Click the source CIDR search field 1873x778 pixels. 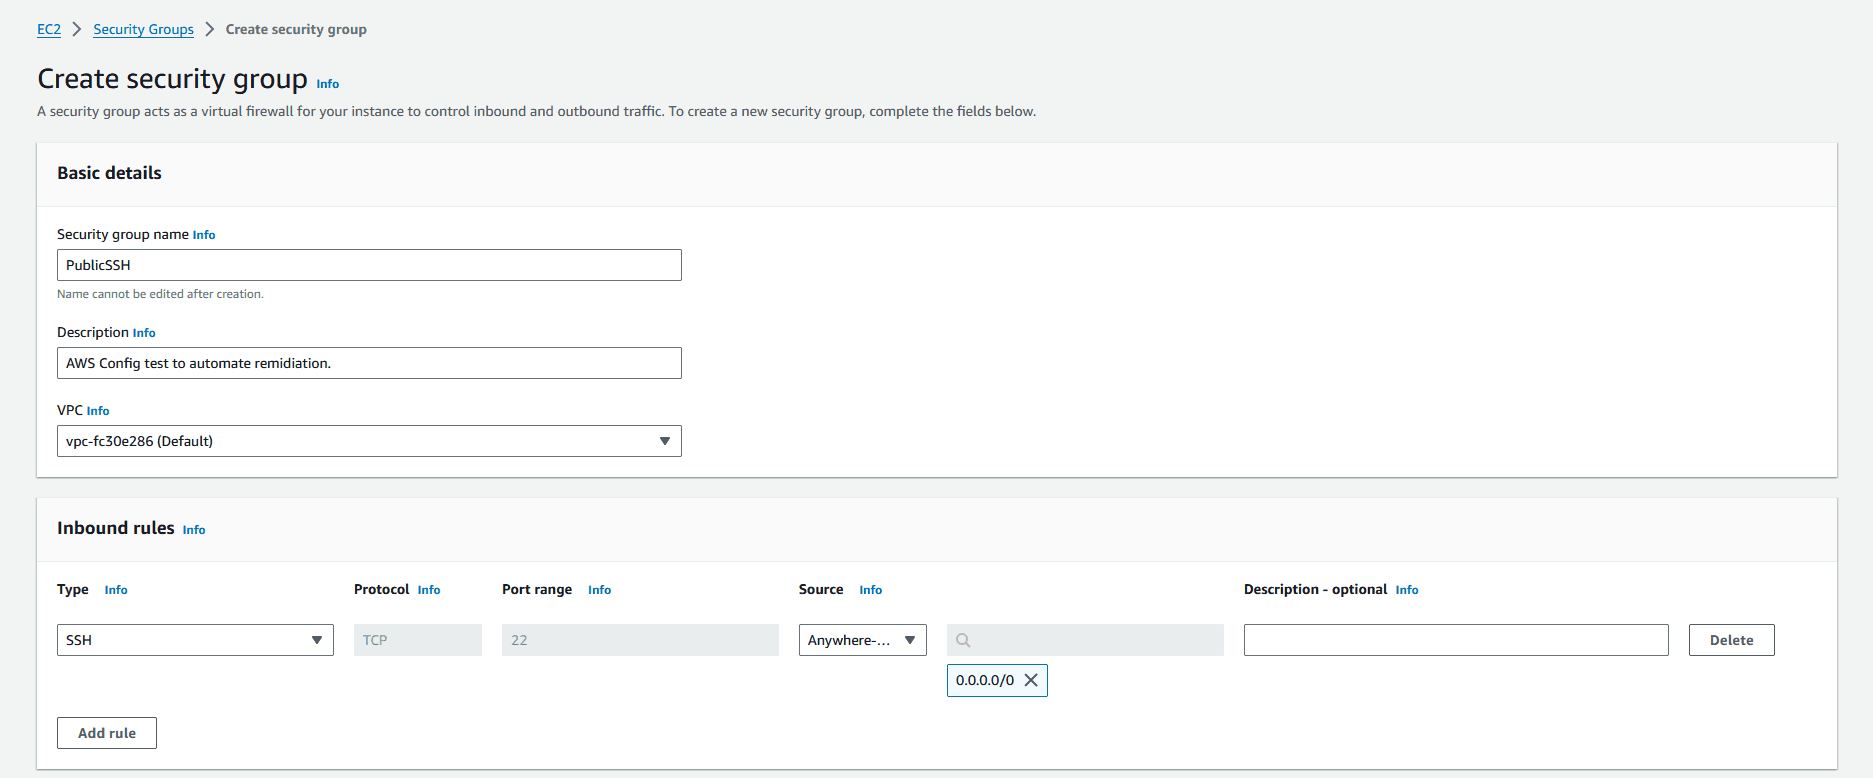(x=1085, y=640)
